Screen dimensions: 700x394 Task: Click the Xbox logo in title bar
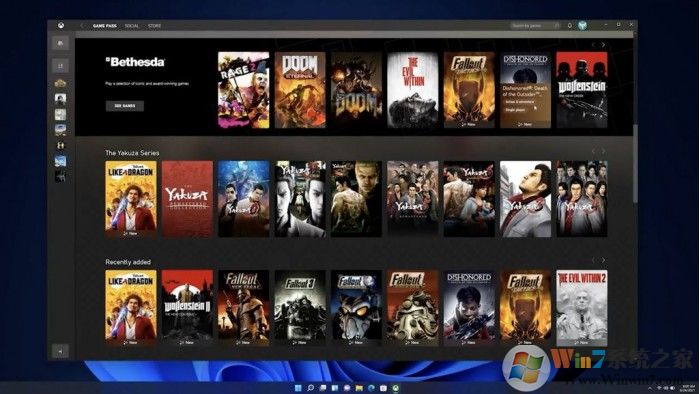point(61,26)
